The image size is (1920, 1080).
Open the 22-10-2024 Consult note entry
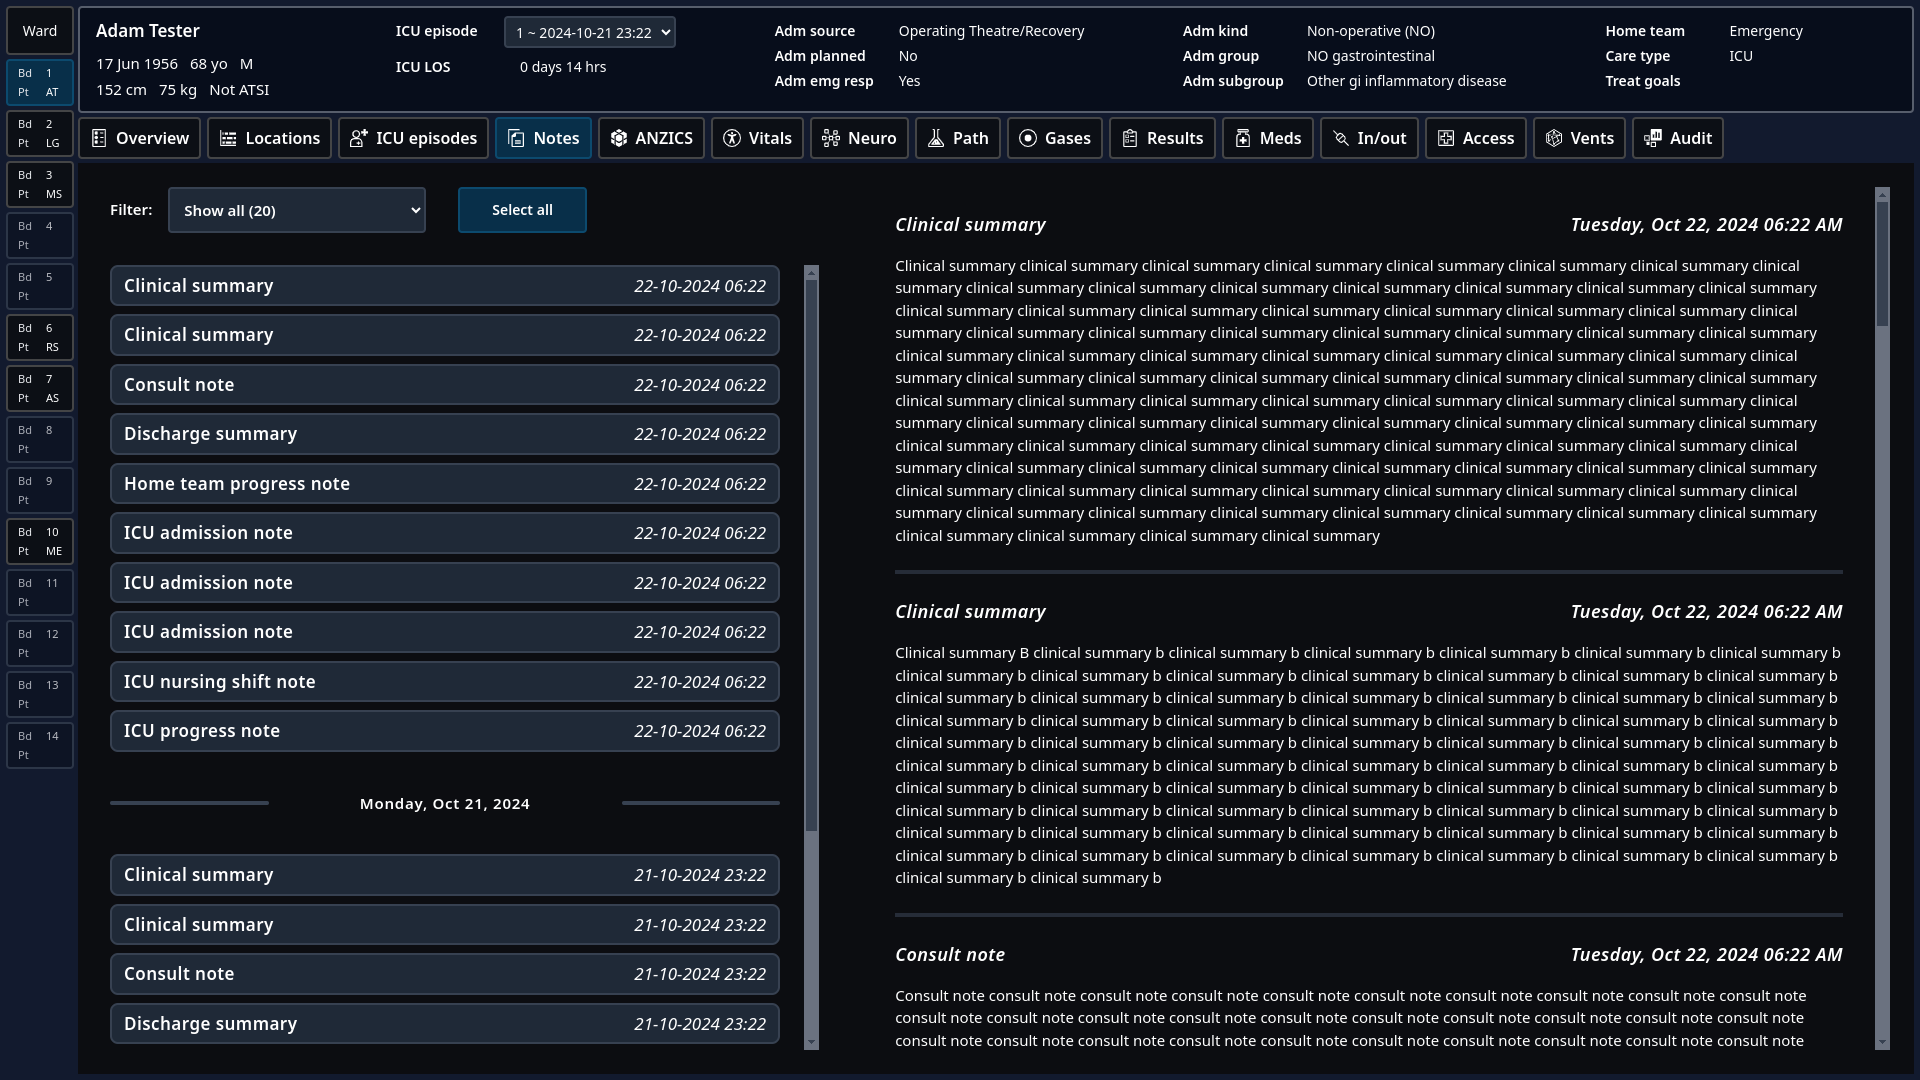pyautogui.click(x=445, y=385)
